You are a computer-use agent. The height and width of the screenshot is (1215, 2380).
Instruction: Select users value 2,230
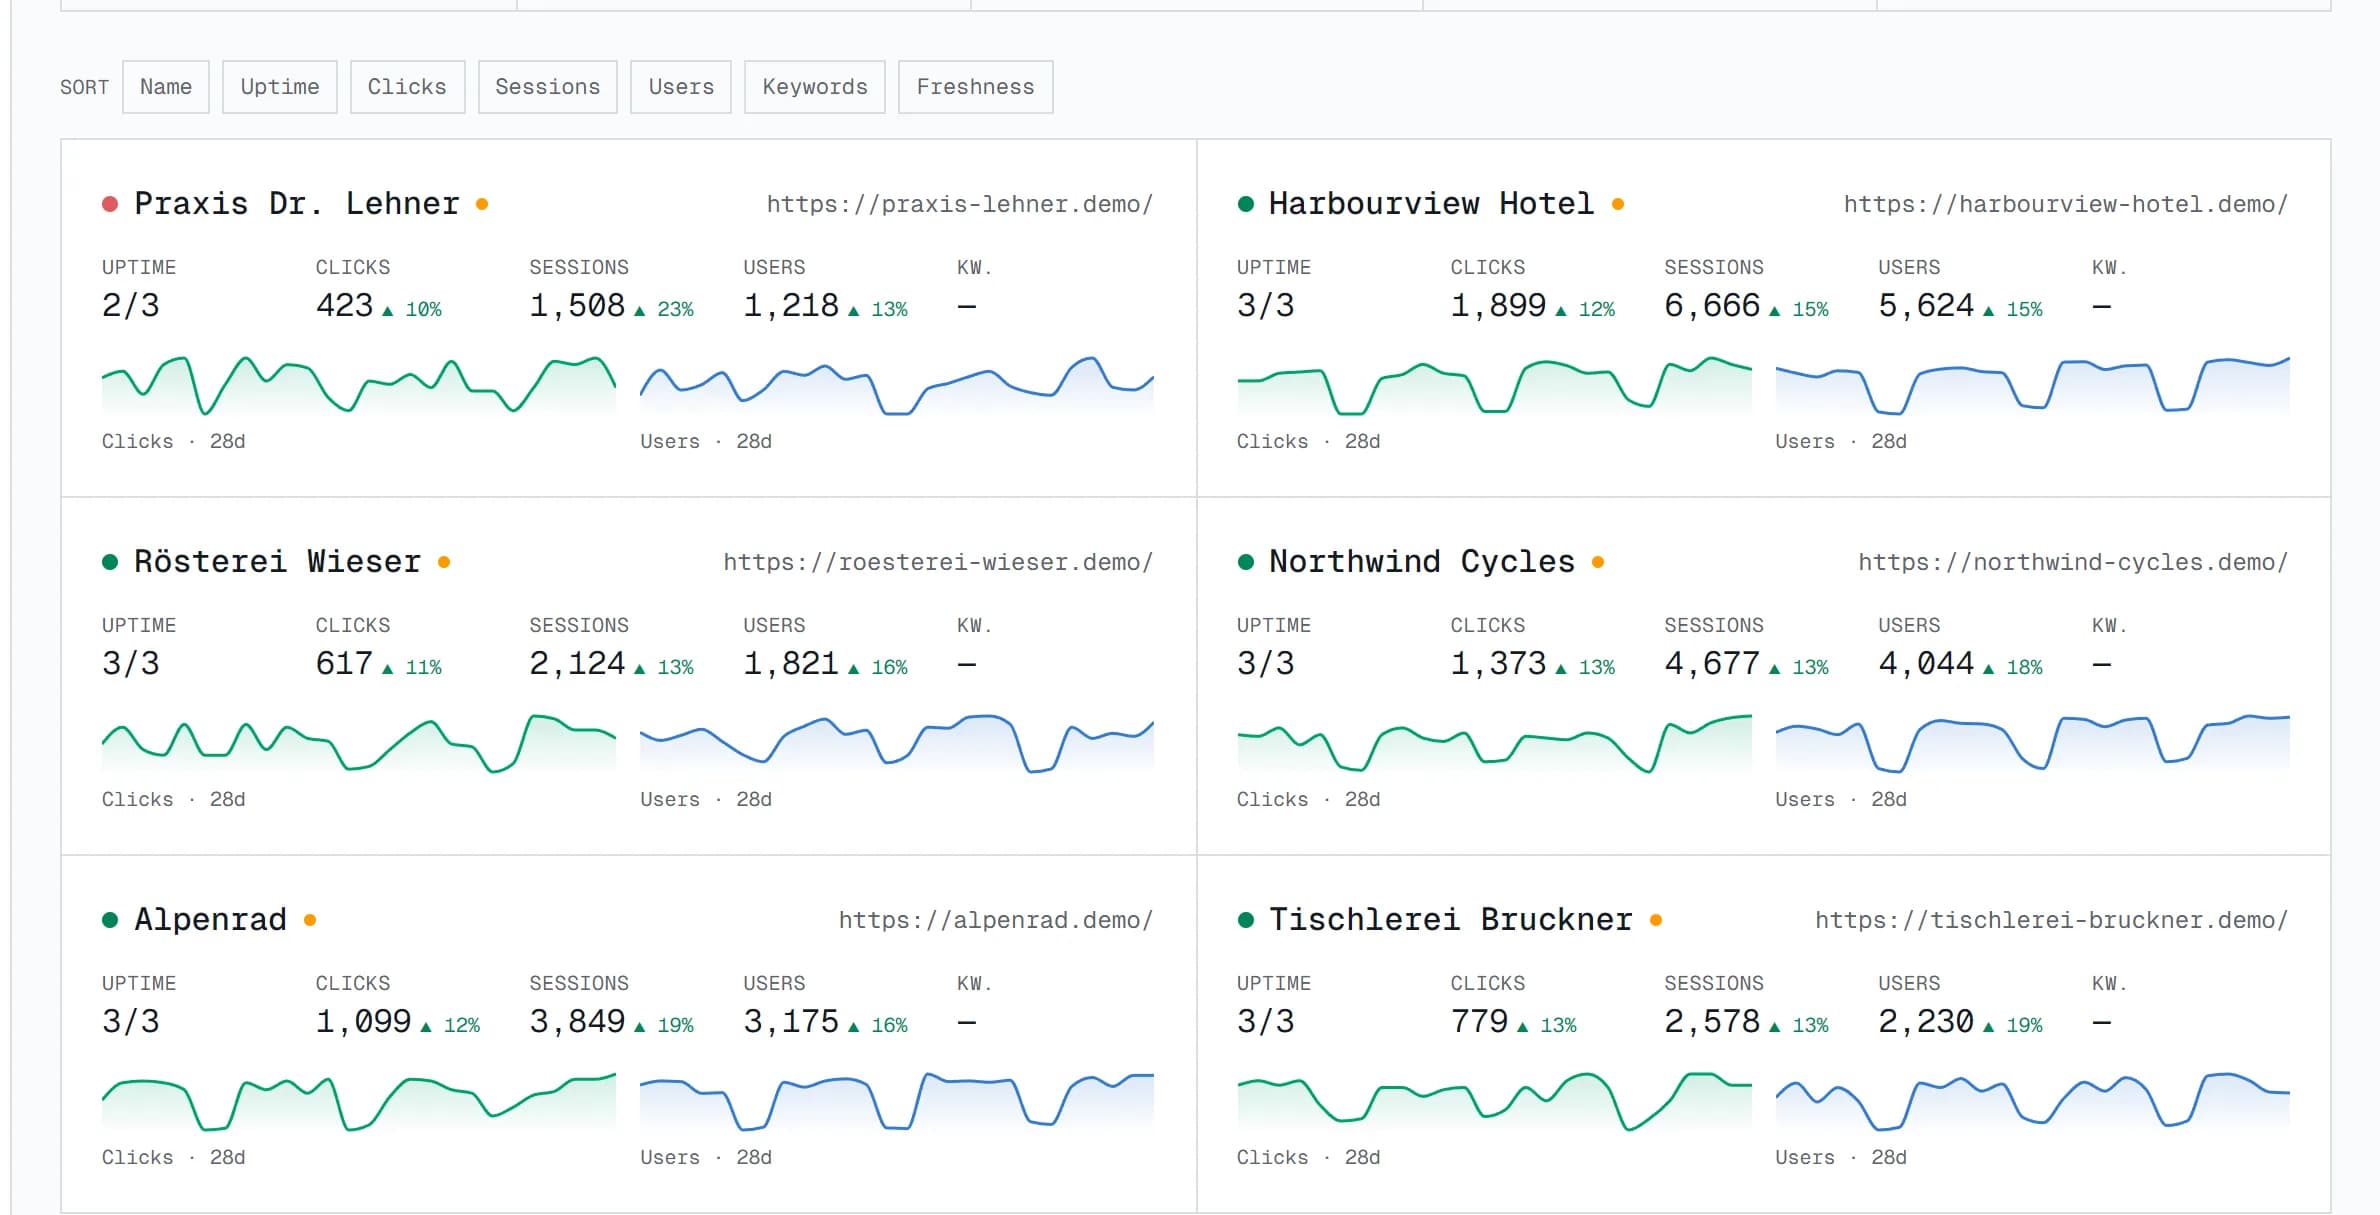point(1926,1022)
